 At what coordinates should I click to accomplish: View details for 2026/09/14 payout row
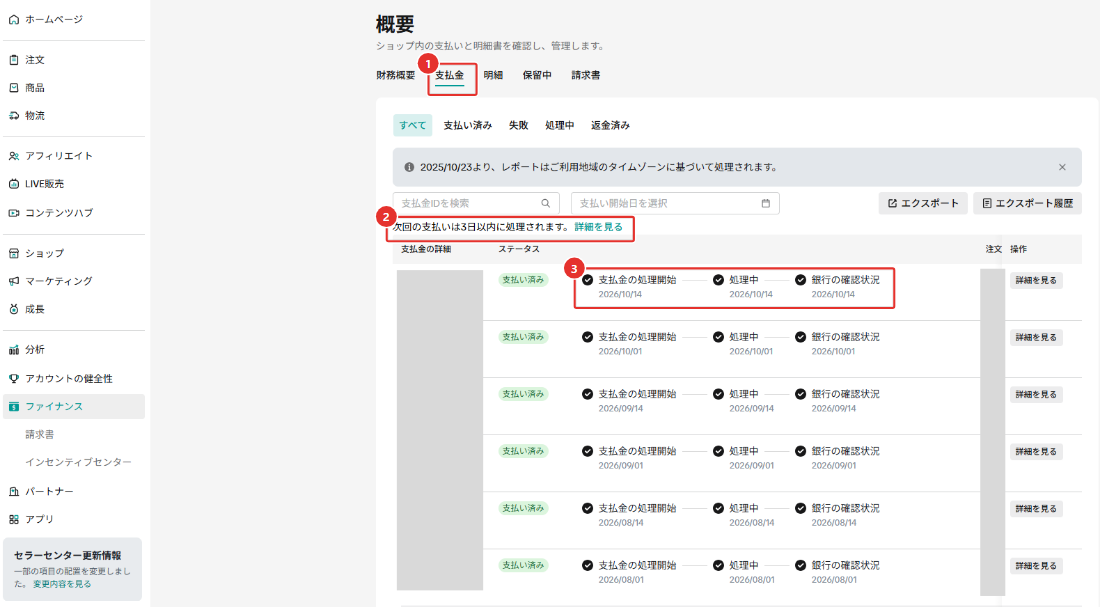1036,394
